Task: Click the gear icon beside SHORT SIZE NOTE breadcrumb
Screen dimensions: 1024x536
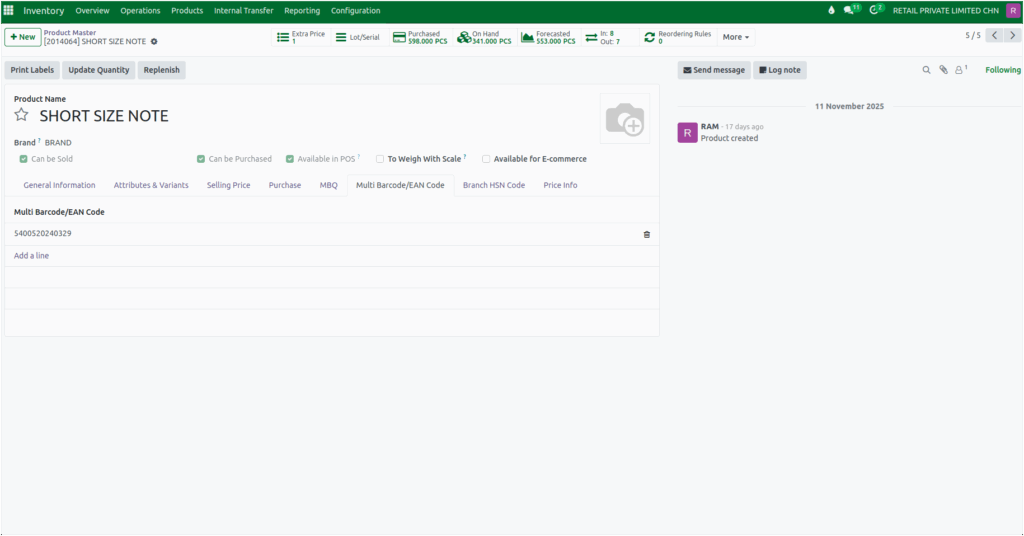Action: point(154,41)
